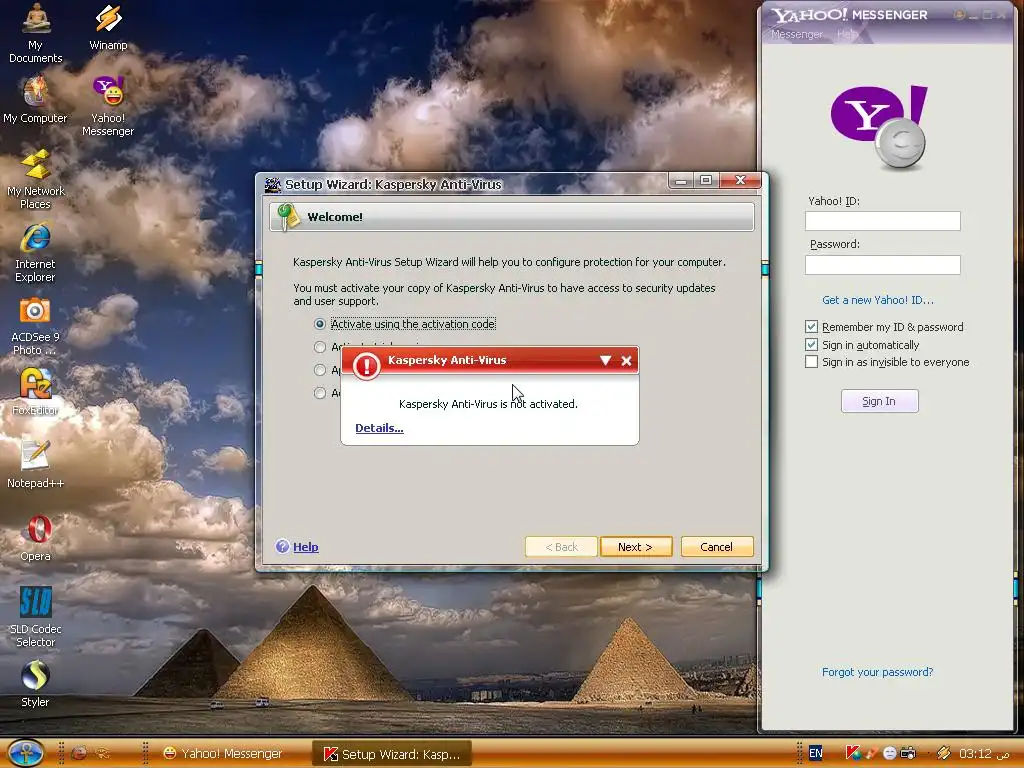Open FoxEditor desktop icon

(35, 391)
